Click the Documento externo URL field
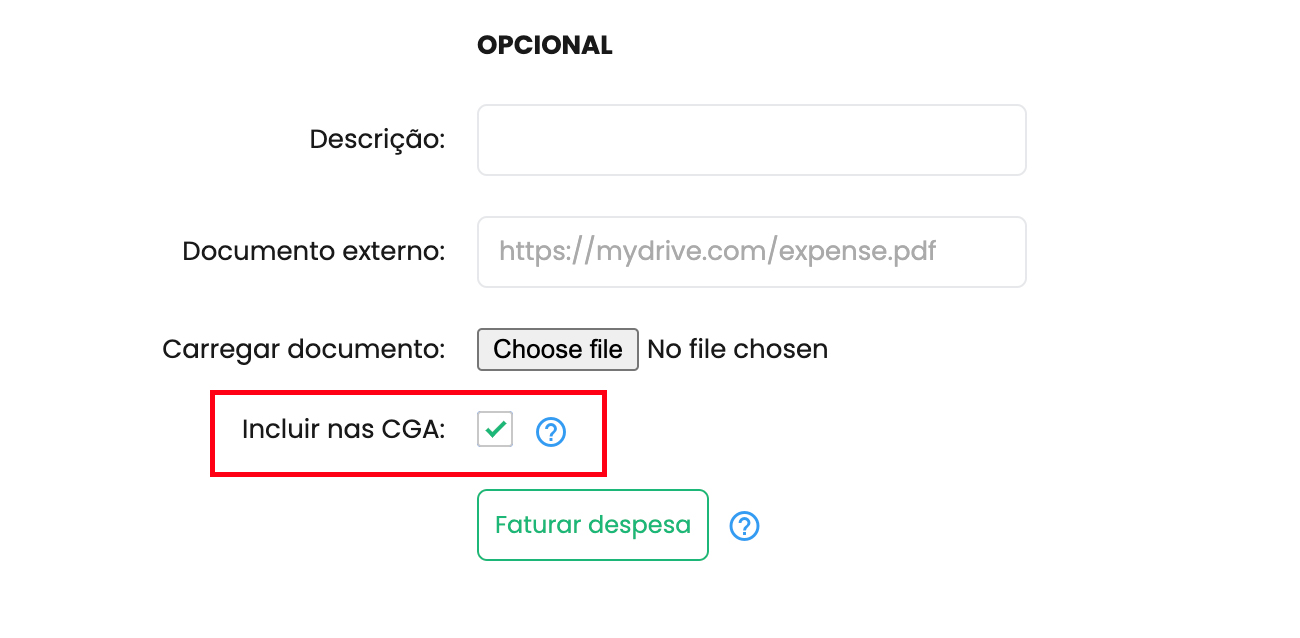The width and height of the screenshot is (1300, 638). pyautogui.click(x=752, y=252)
